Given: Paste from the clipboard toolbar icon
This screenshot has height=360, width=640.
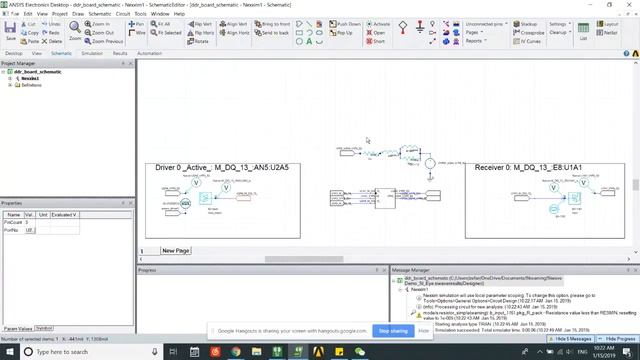Looking at the screenshot, I should pyautogui.click(x=29, y=41).
